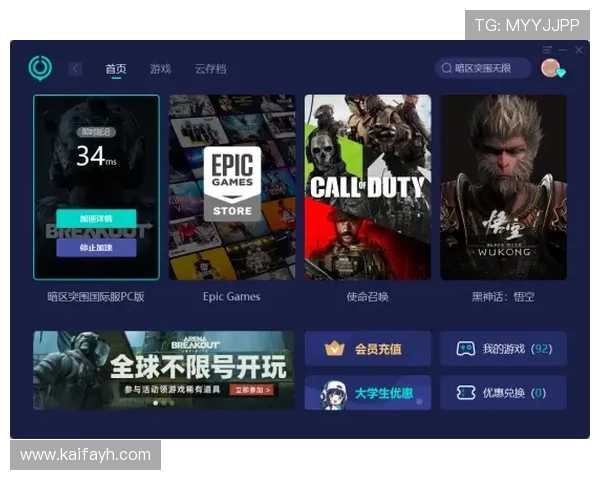Open the 首页 home tab
This screenshot has width=600, height=480.
click(x=116, y=69)
